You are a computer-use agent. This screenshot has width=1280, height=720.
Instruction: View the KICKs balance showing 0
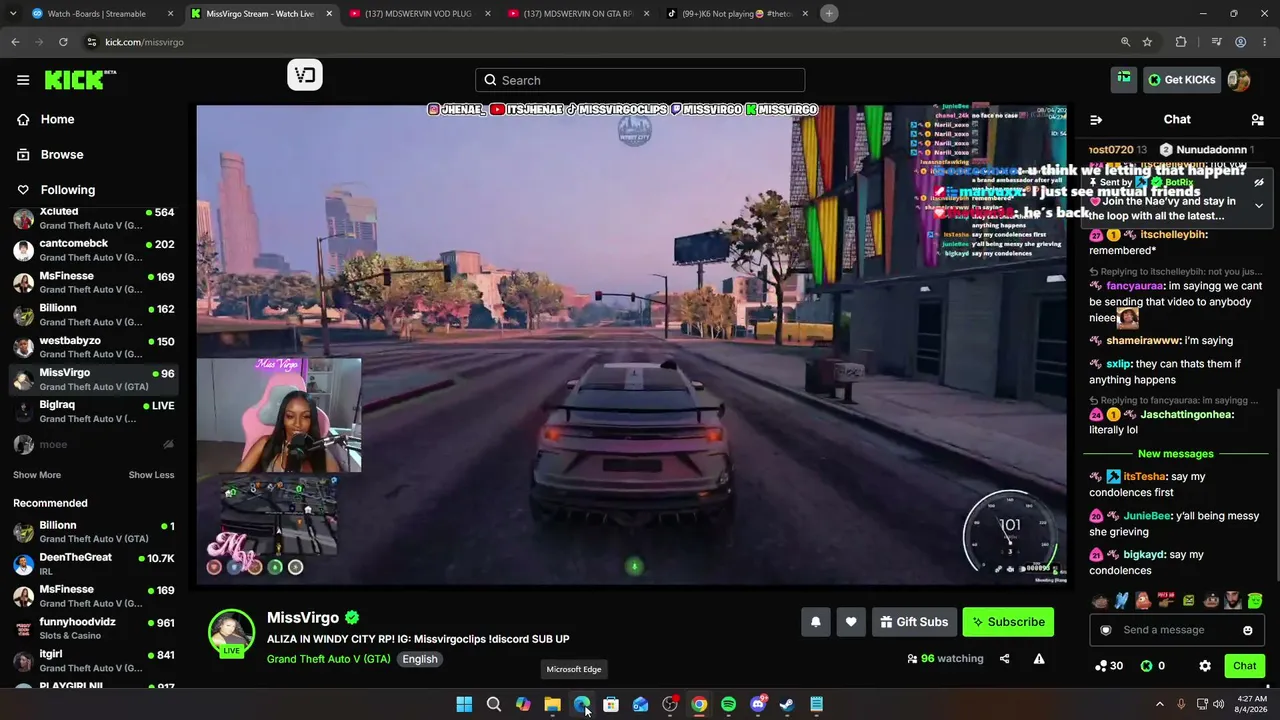tap(1153, 666)
